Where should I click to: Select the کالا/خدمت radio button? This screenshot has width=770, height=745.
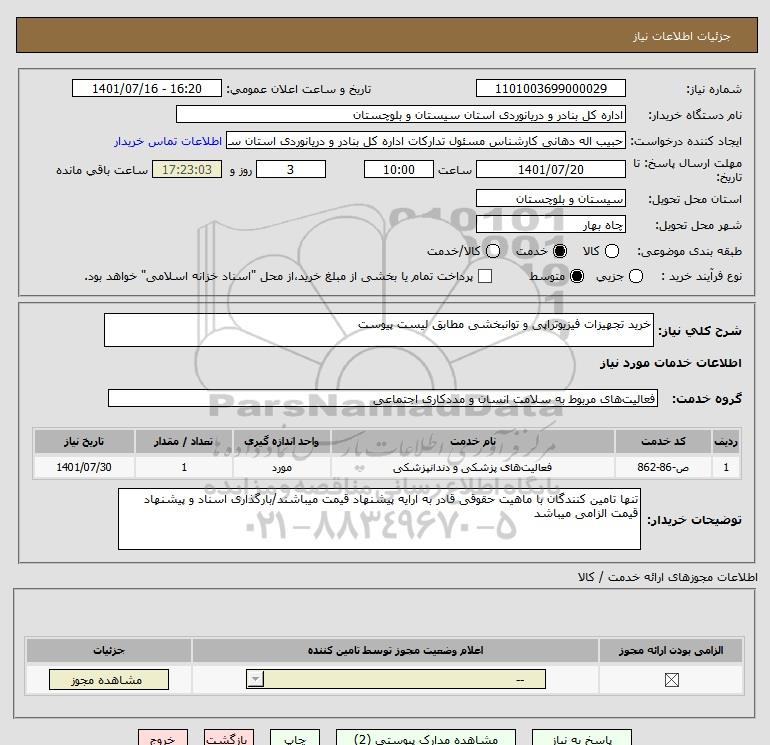coord(493,251)
